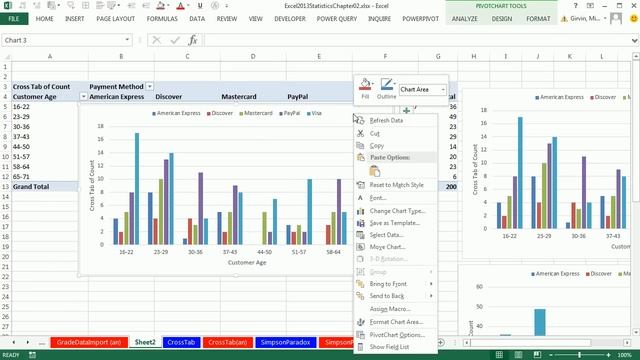
Task: Click the vertical scrollbar down arrow
Action: click(636, 332)
